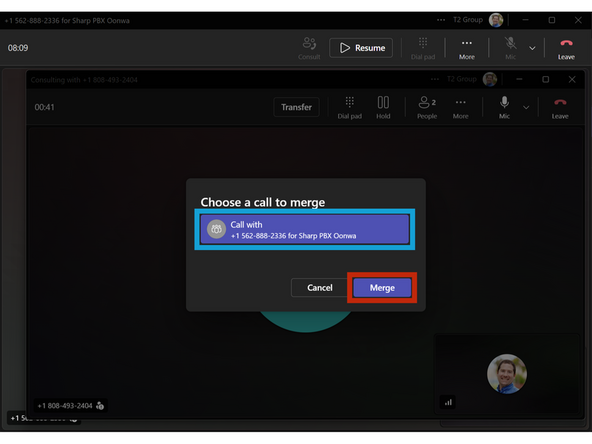Open More options in the outer call toolbar
592x444 pixels.
(467, 48)
